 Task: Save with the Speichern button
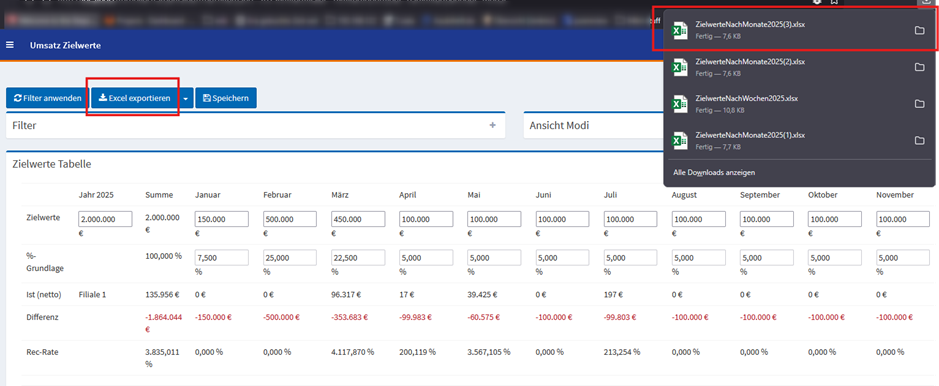[226, 98]
